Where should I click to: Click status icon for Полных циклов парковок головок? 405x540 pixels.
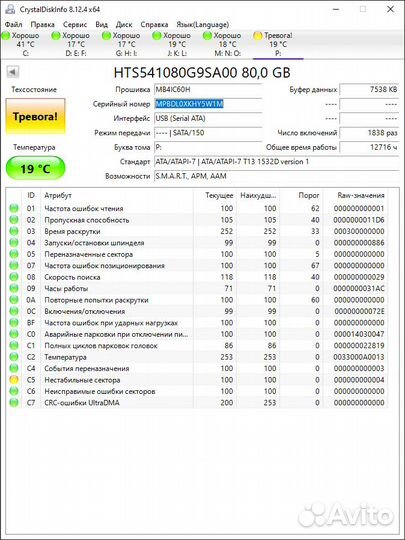pyautogui.click(x=14, y=345)
